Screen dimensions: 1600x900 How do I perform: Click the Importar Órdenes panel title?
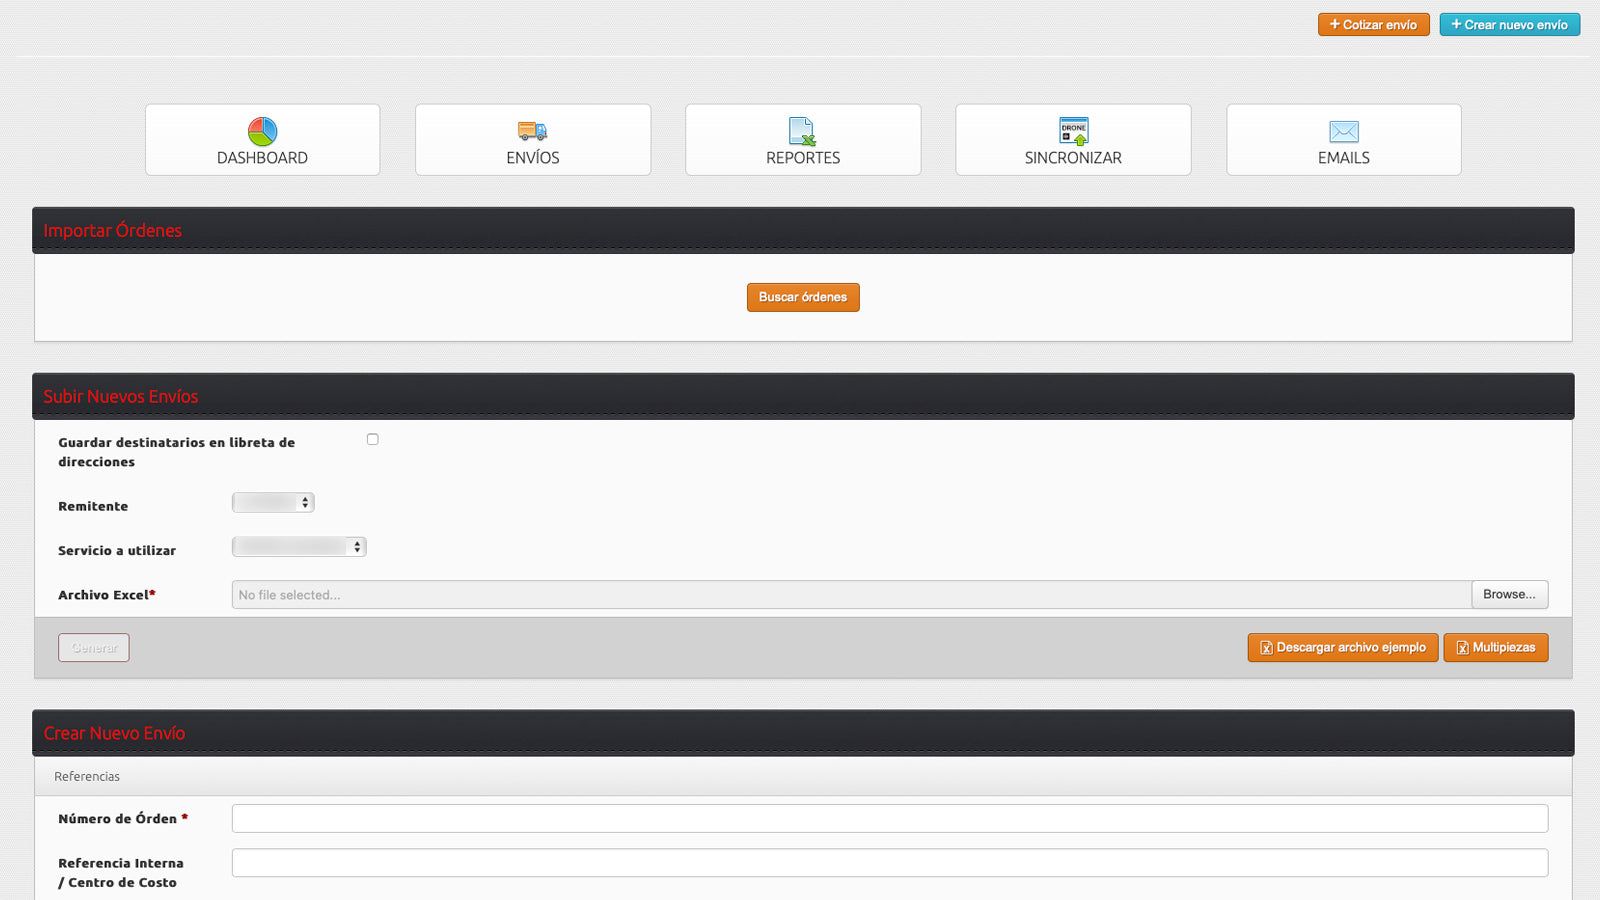click(113, 231)
